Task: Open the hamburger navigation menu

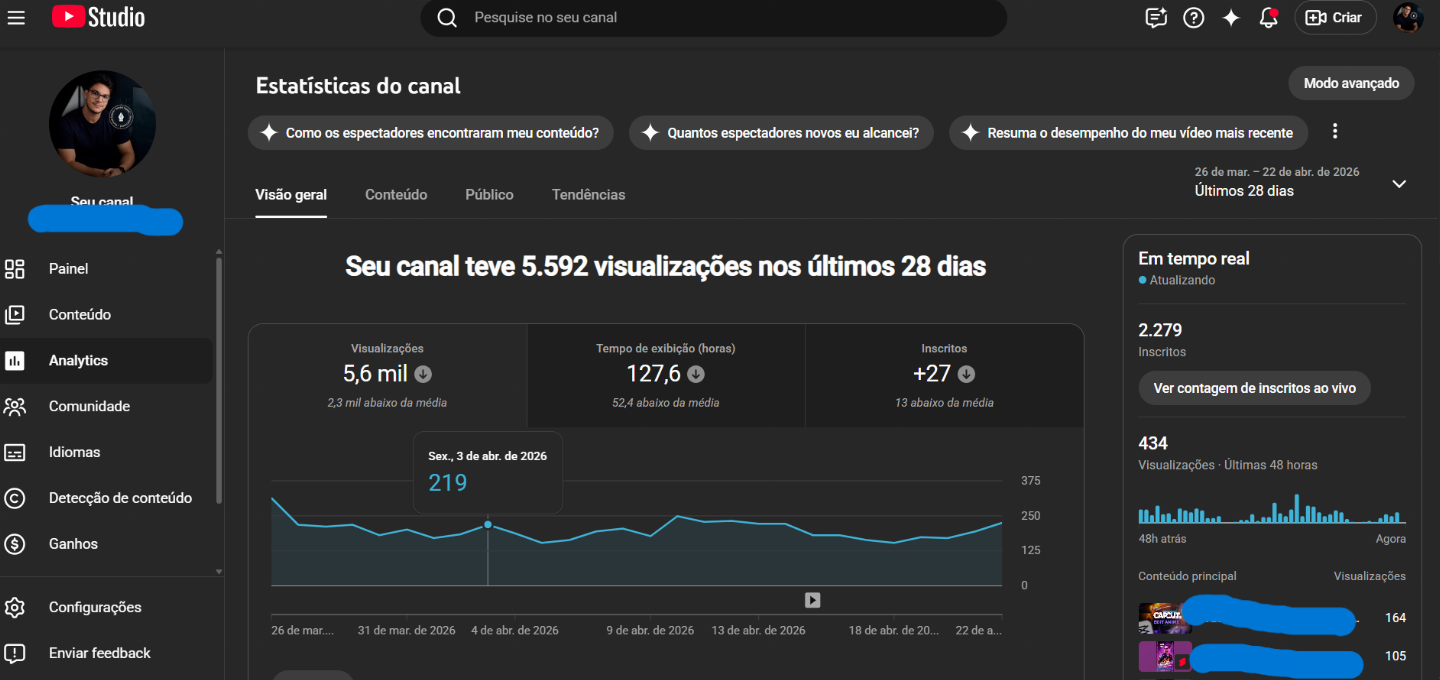Action: click(x=16, y=17)
